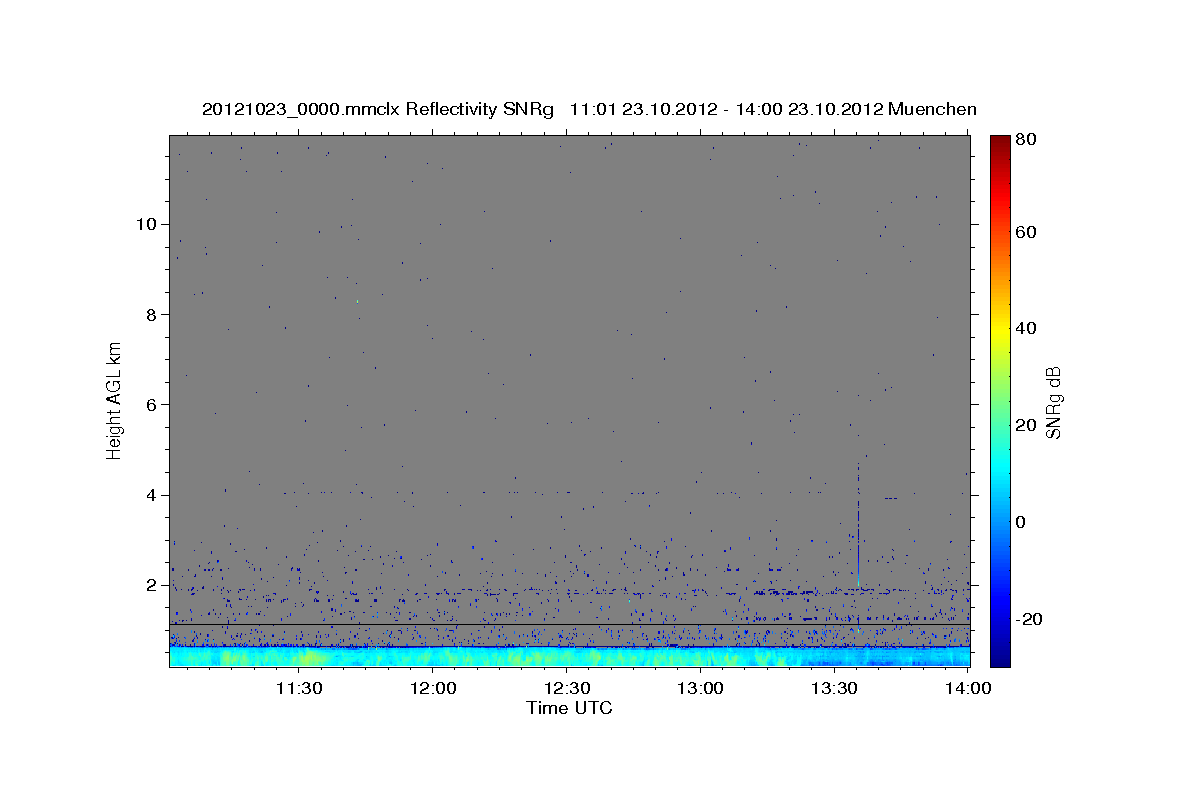Click the 'Height AGL km' y-axis label

(115, 400)
